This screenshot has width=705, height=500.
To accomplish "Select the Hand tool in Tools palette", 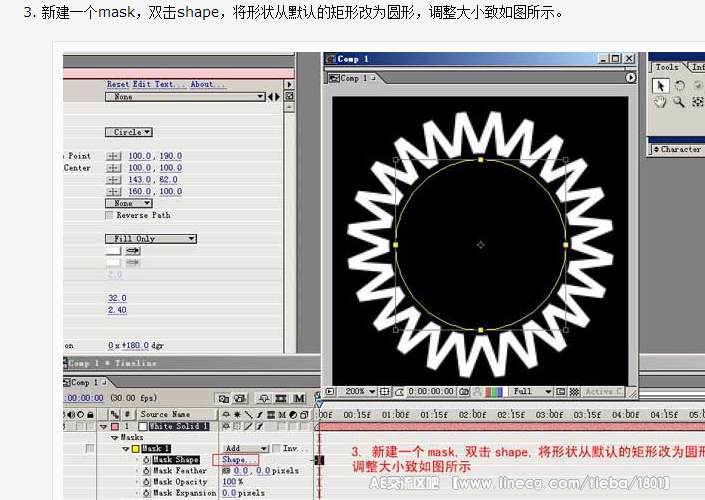I will tap(660, 102).
